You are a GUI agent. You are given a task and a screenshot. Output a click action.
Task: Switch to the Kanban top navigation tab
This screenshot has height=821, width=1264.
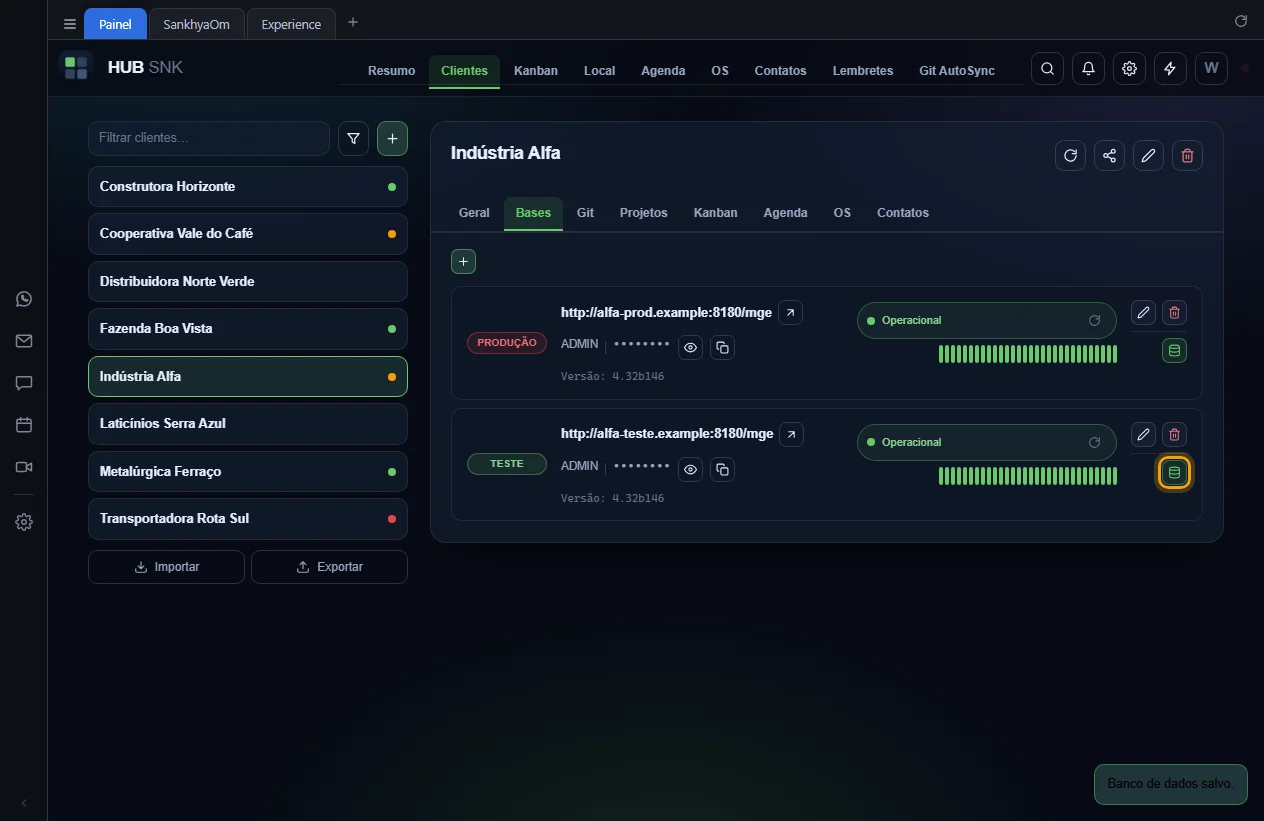pyautogui.click(x=536, y=71)
